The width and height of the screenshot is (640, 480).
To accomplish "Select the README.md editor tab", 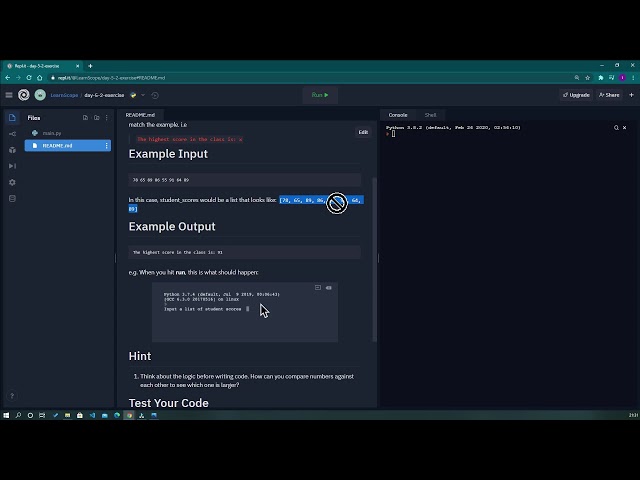I will pos(140,115).
